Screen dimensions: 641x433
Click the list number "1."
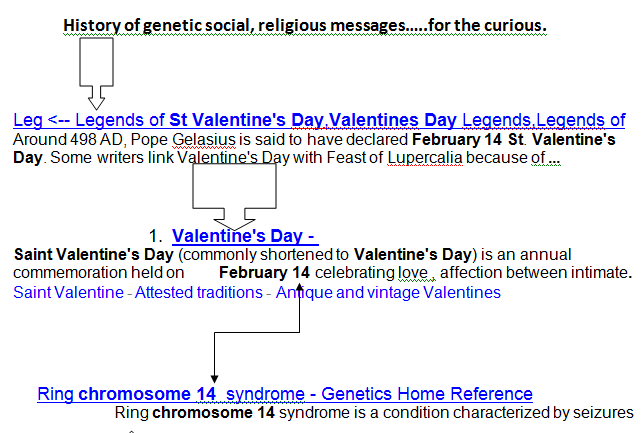pyautogui.click(x=155, y=237)
